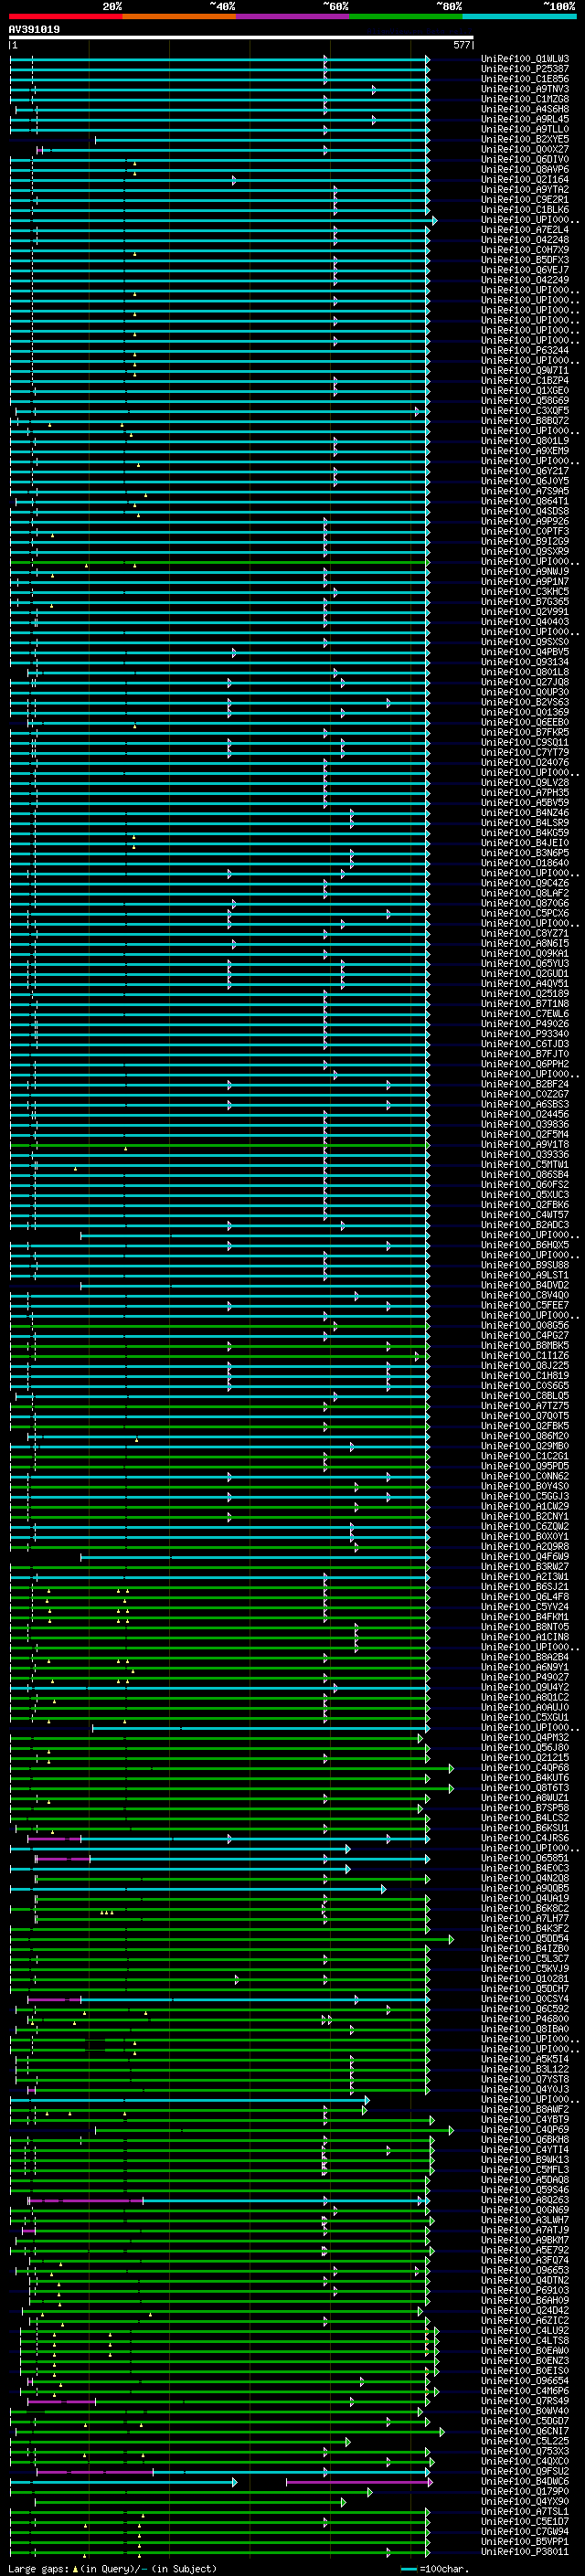Screen dimensions: 585x2576
Task: Open hit UniRef100_O42248
Action: [525, 240]
